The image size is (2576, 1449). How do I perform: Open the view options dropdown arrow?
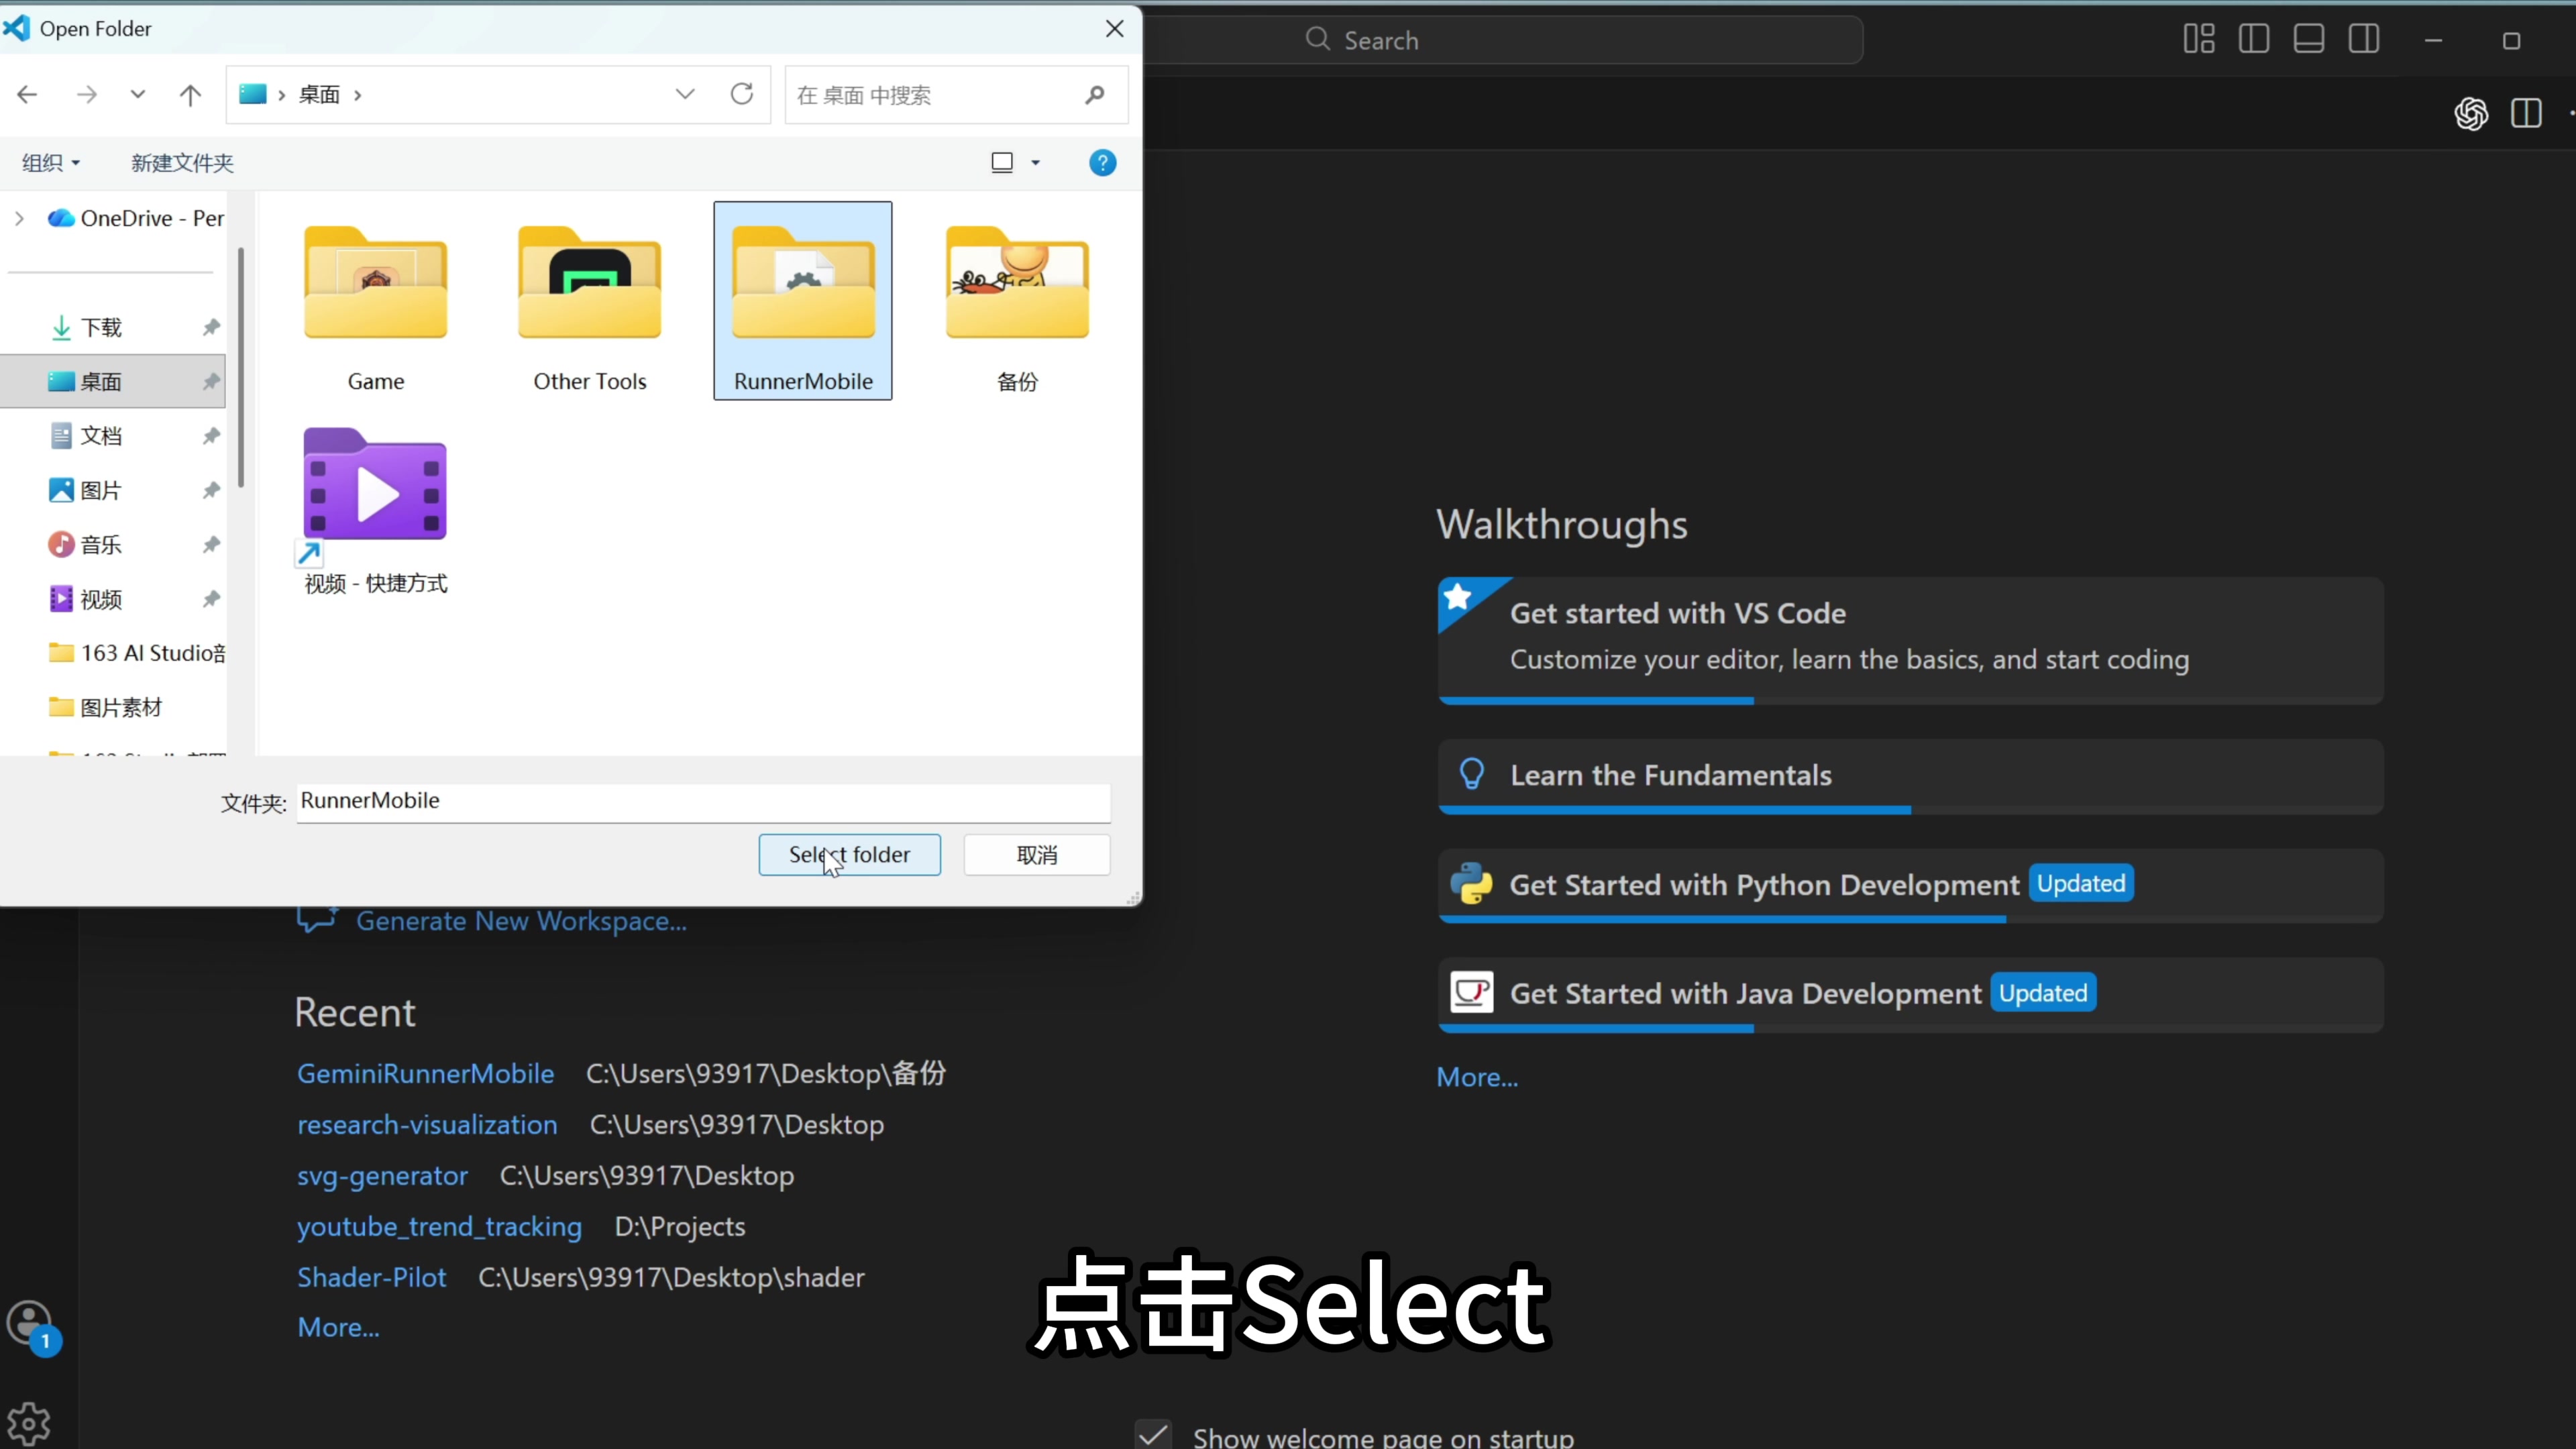[x=1036, y=163]
